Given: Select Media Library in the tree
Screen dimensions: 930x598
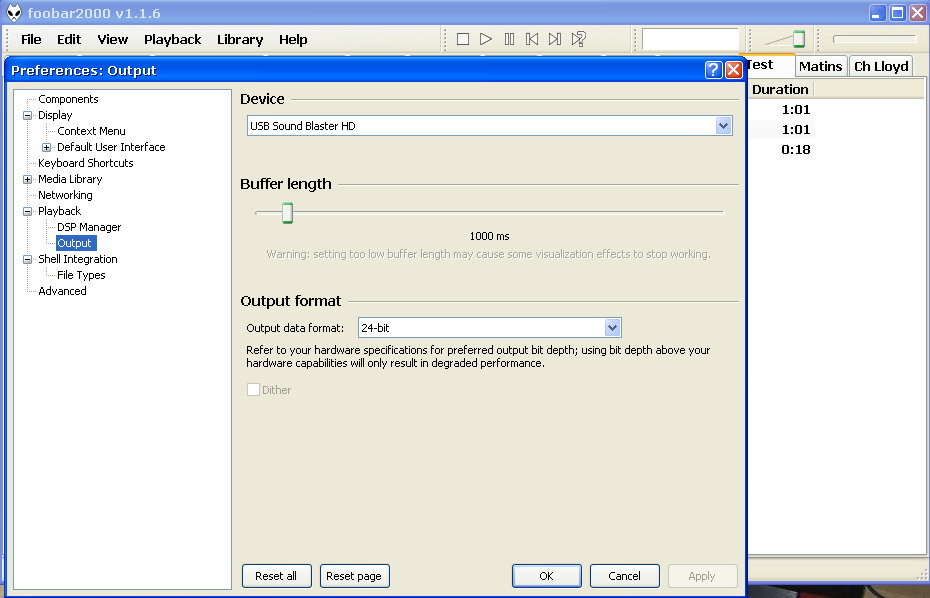Looking at the screenshot, I should click(70, 179).
